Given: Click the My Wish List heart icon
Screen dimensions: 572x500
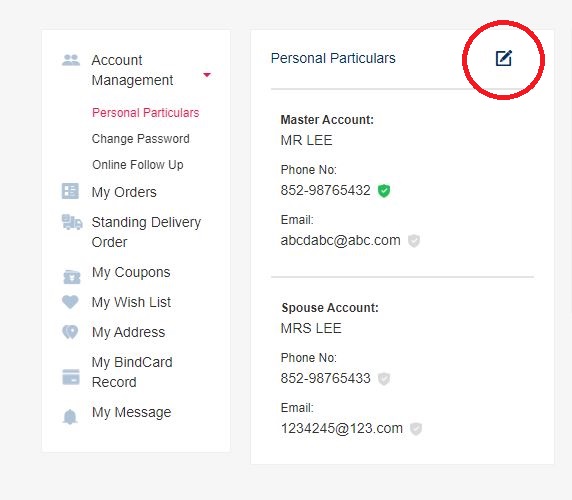Looking at the screenshot, I should pyautogui.click(x=70, y=302).
